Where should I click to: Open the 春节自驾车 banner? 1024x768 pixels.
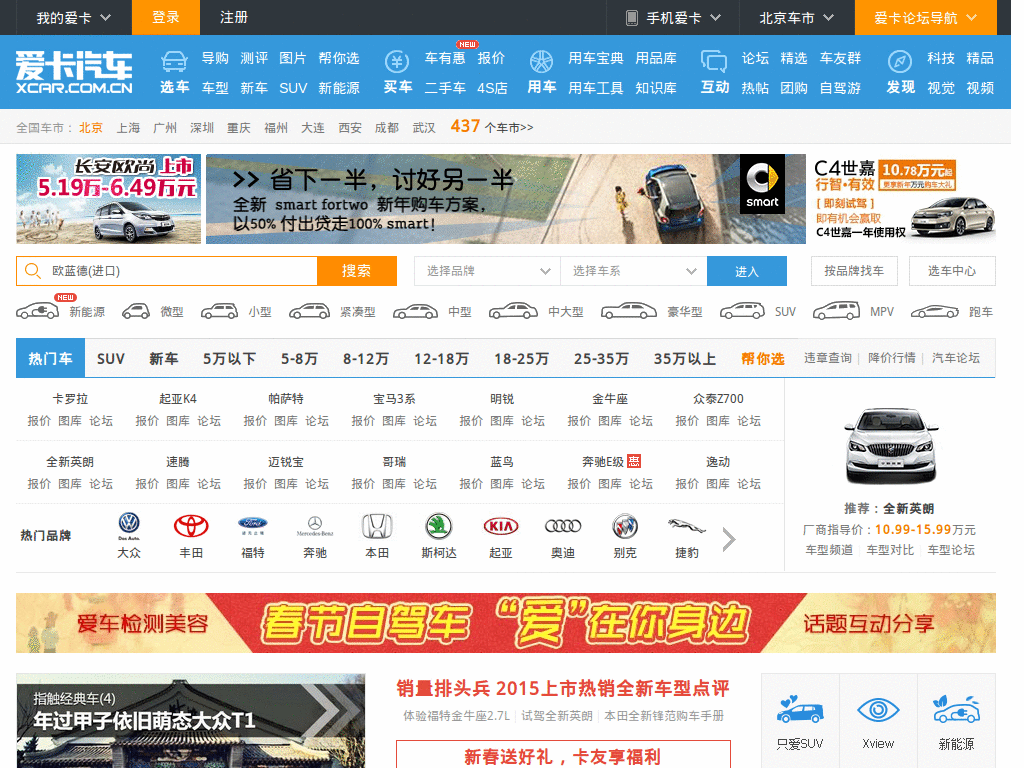pyautogui.click(x=505, y=622)
